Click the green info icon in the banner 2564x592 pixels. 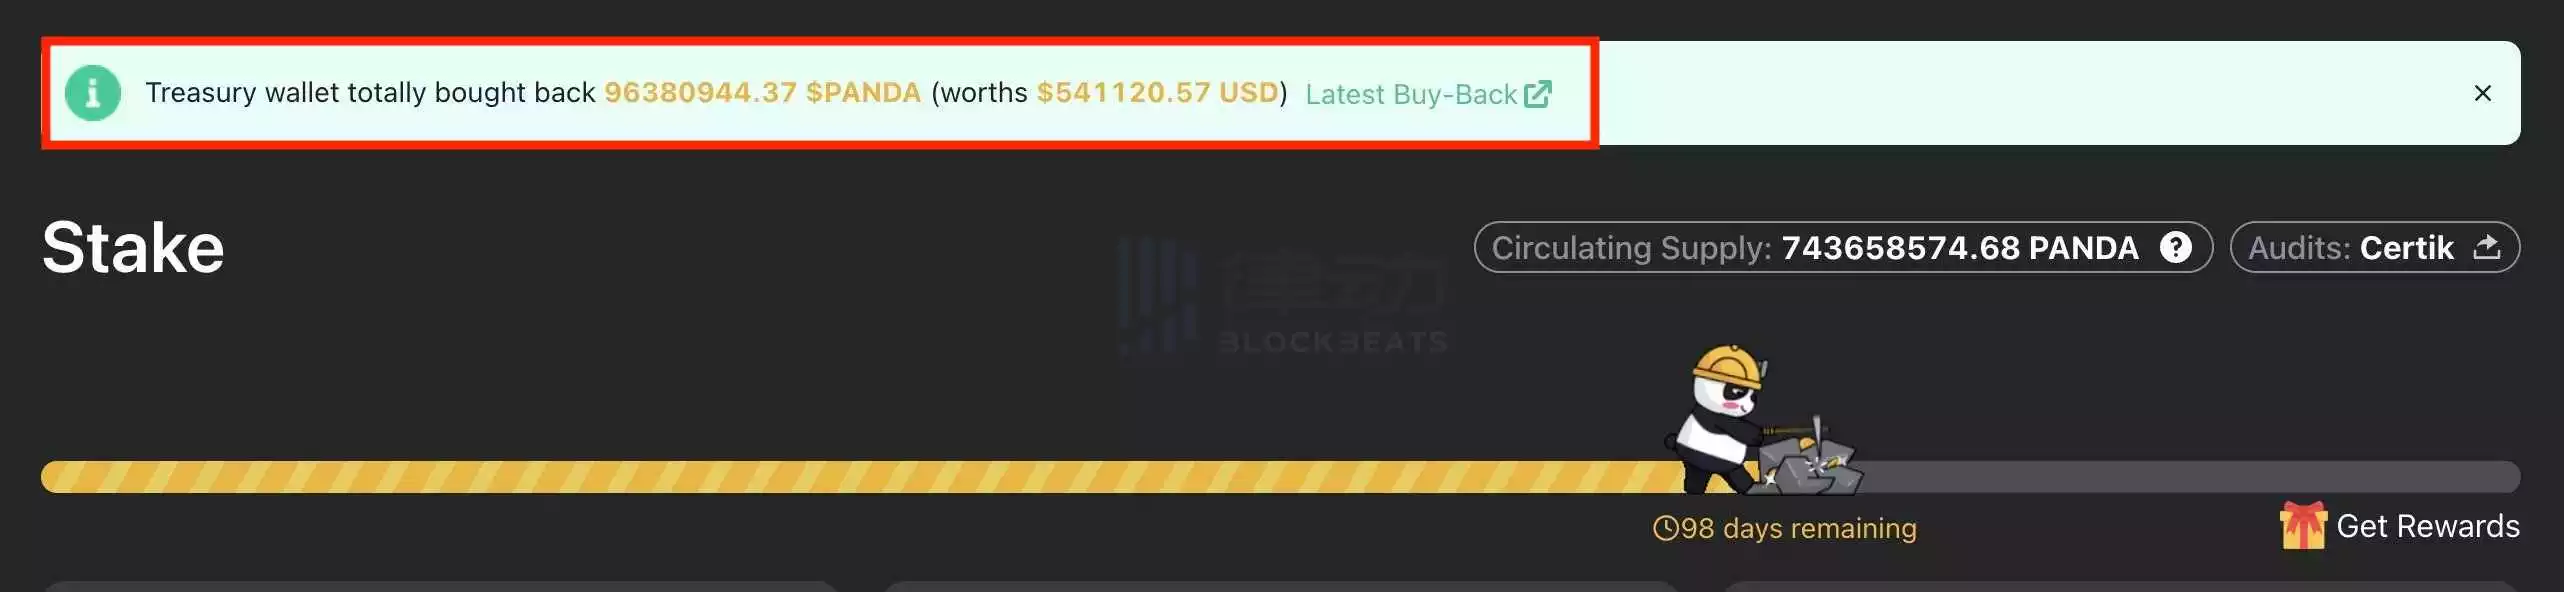[x=93, y=93]
